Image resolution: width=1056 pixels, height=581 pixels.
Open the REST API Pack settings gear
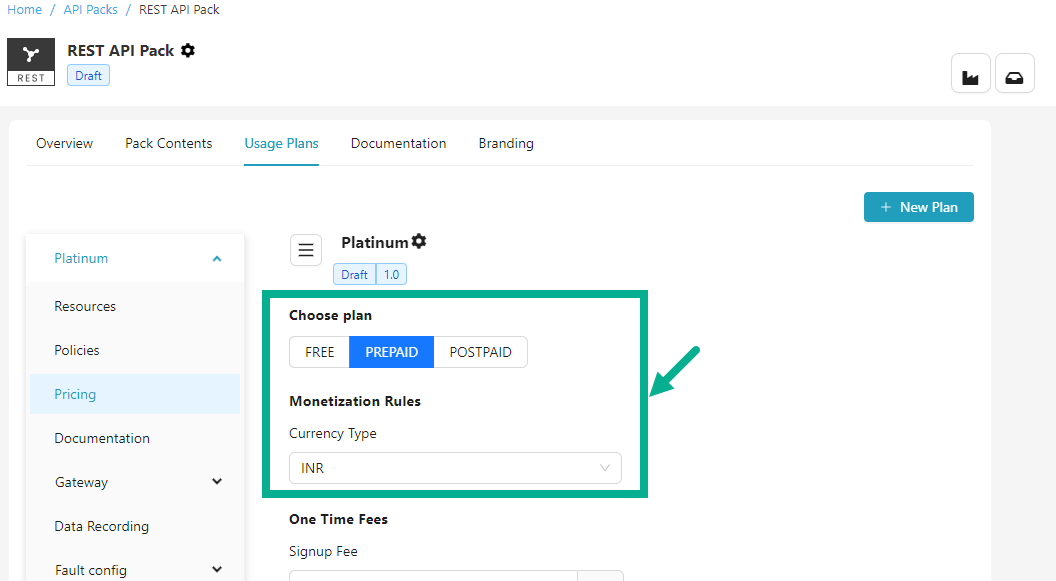click(188, 50)
